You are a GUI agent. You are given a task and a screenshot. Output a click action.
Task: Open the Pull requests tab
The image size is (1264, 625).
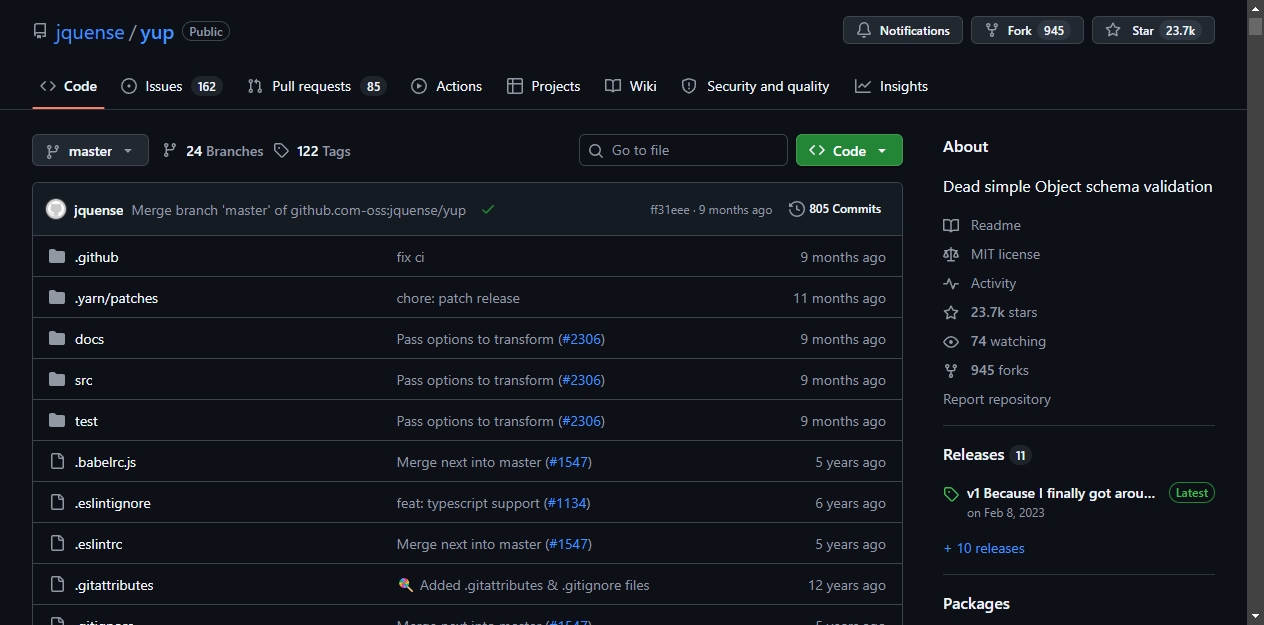[x=316, y=86]
